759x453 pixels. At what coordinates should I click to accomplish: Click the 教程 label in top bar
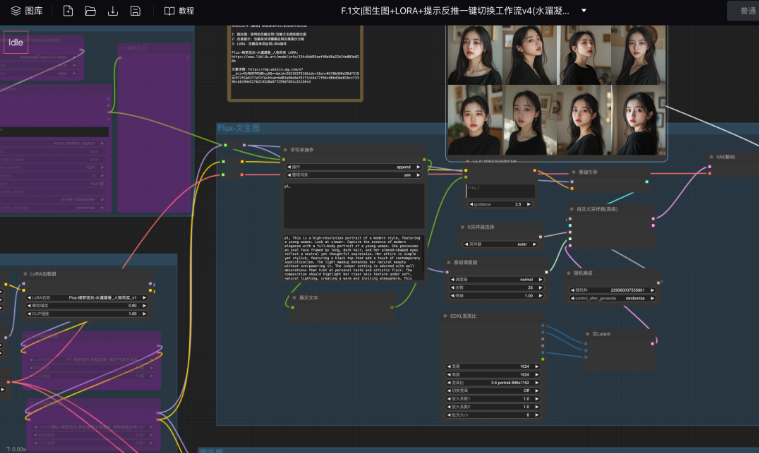click(x=186, y=11)
